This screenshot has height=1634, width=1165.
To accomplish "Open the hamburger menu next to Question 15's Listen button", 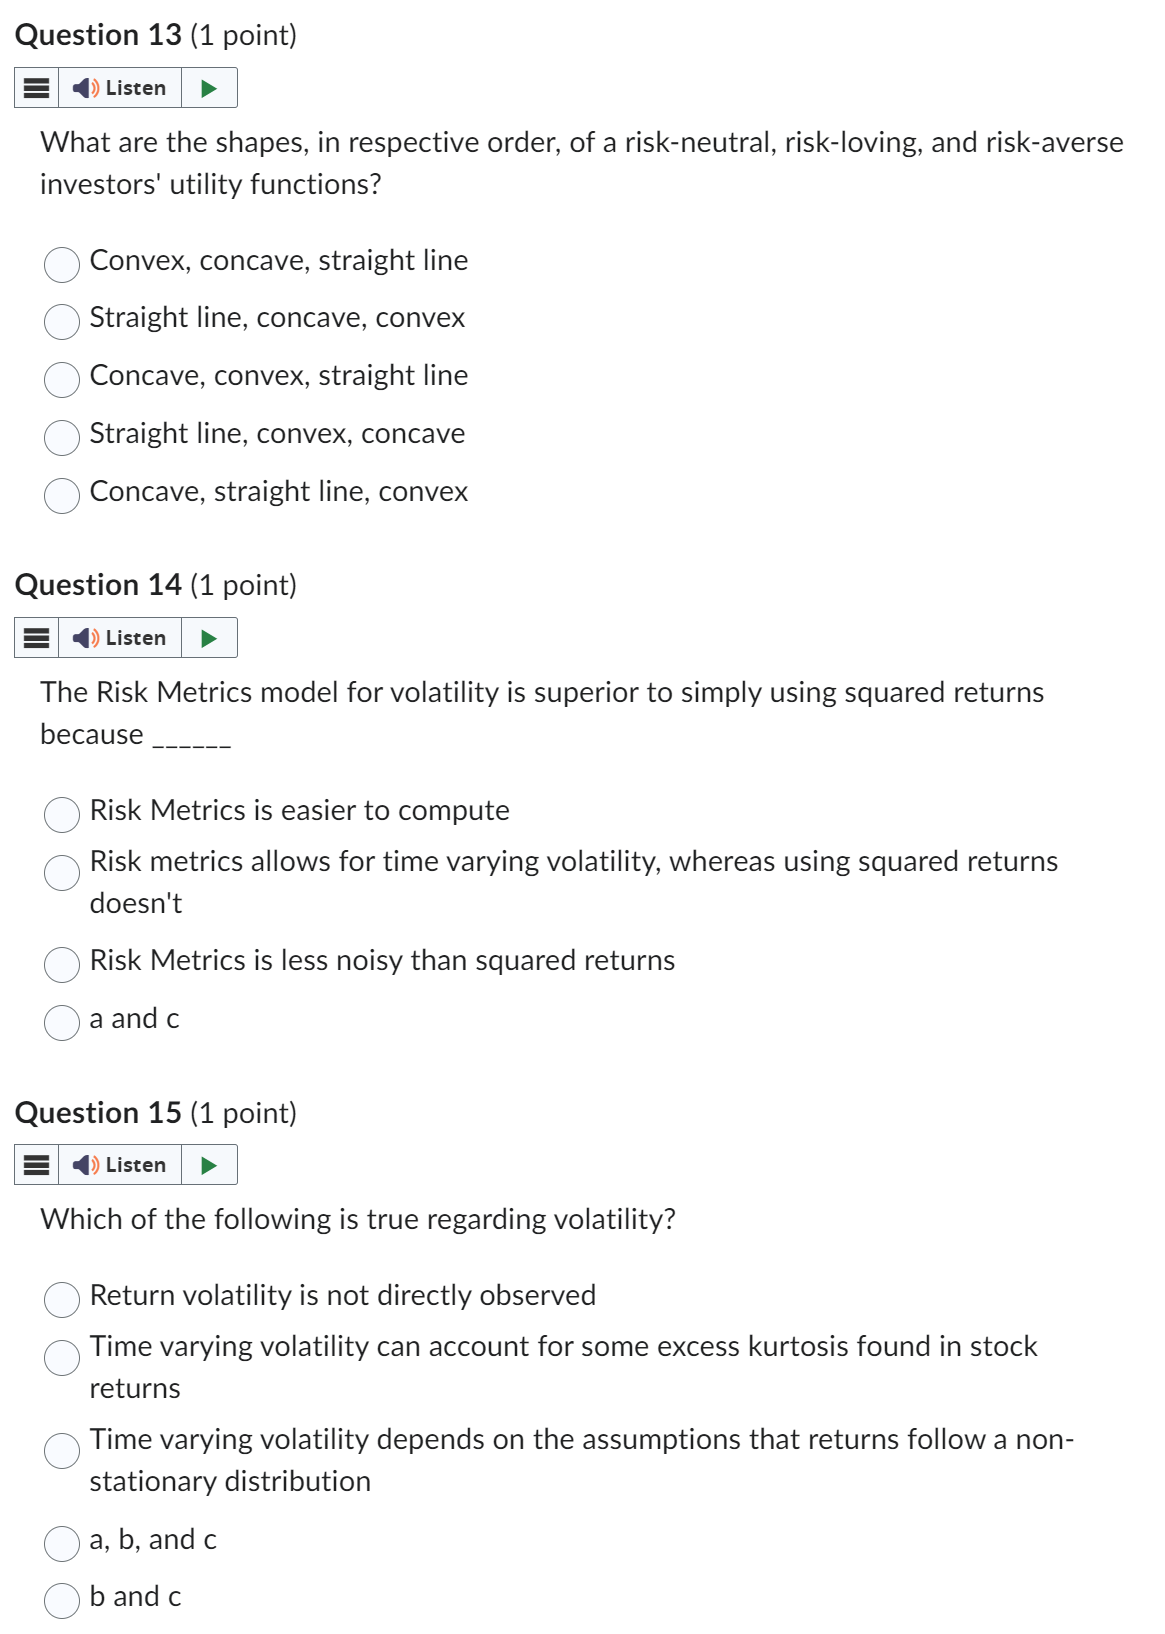I will tap(35, 1164).
